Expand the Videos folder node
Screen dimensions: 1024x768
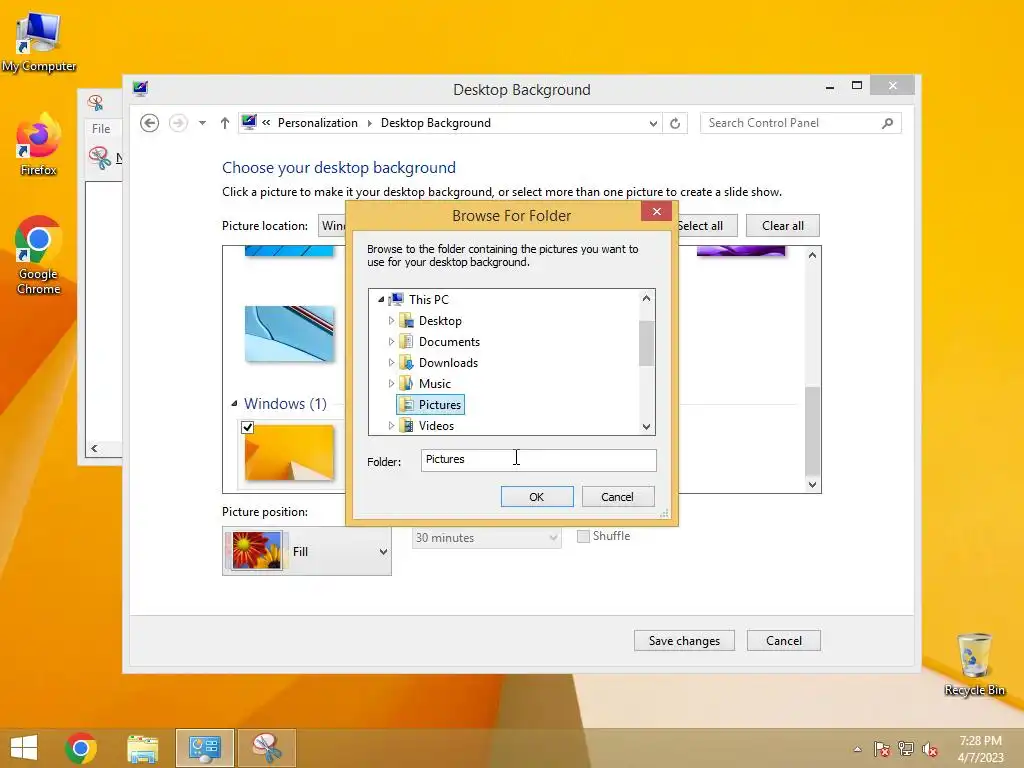pos(391,425)
